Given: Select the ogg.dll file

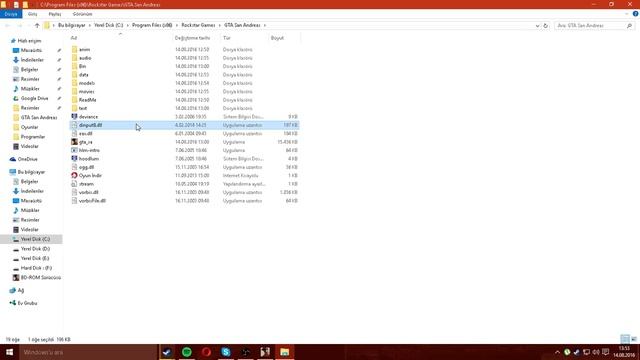Looking at the screenshot, I should point(86,167).
